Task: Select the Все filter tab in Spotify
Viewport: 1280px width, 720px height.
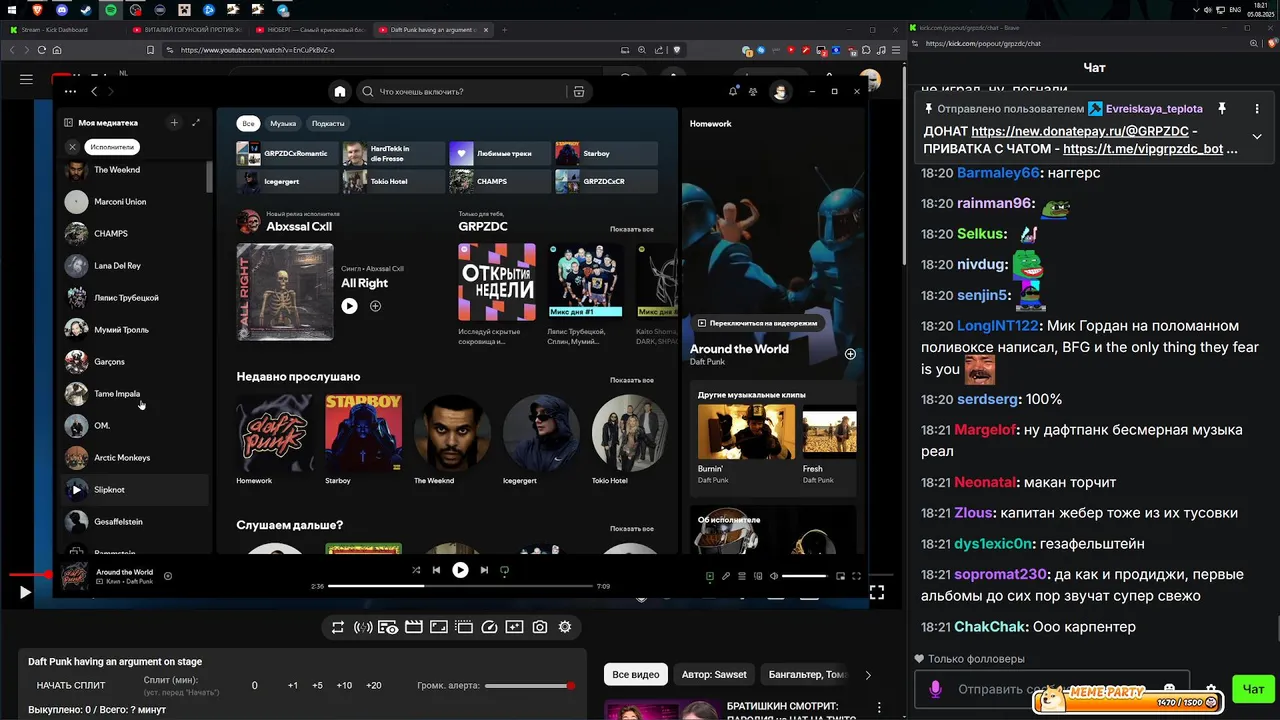Action: [248, 123]
